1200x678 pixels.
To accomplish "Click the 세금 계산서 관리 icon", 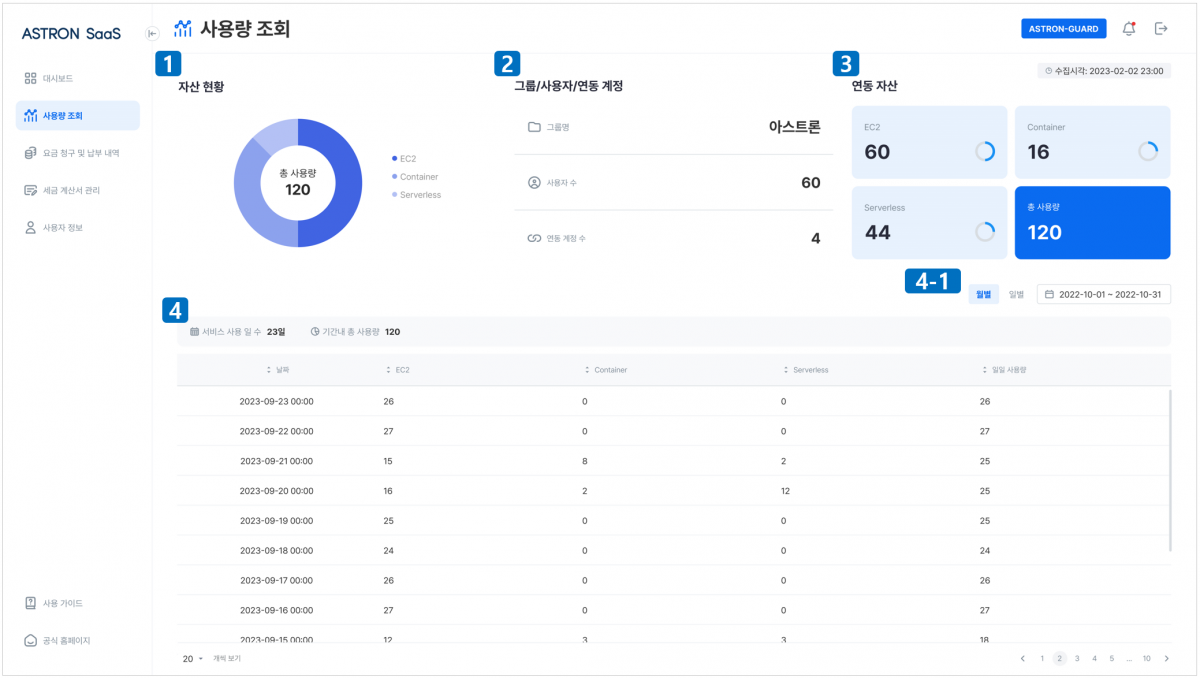I will tap(31, 190).
